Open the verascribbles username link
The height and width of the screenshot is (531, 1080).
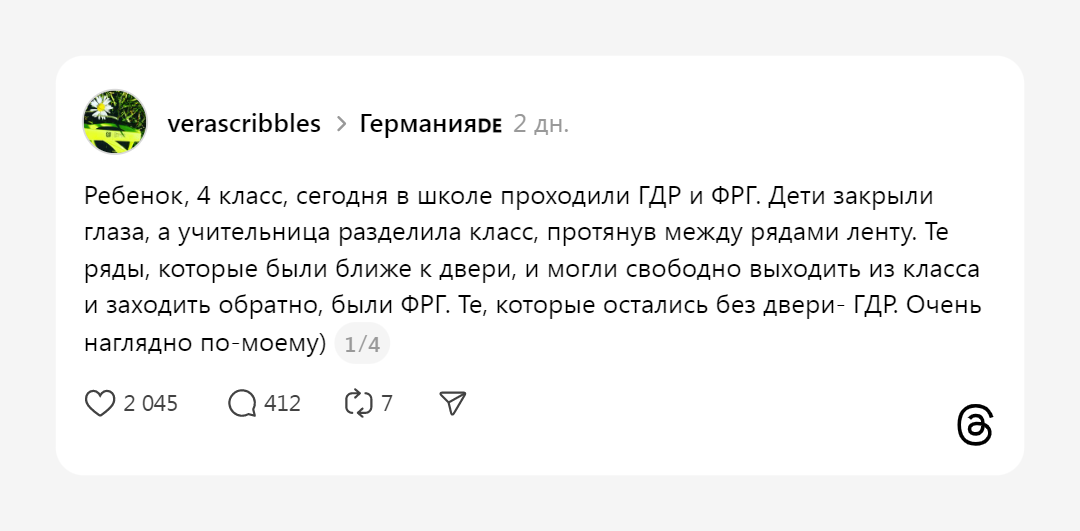[244, 124]
